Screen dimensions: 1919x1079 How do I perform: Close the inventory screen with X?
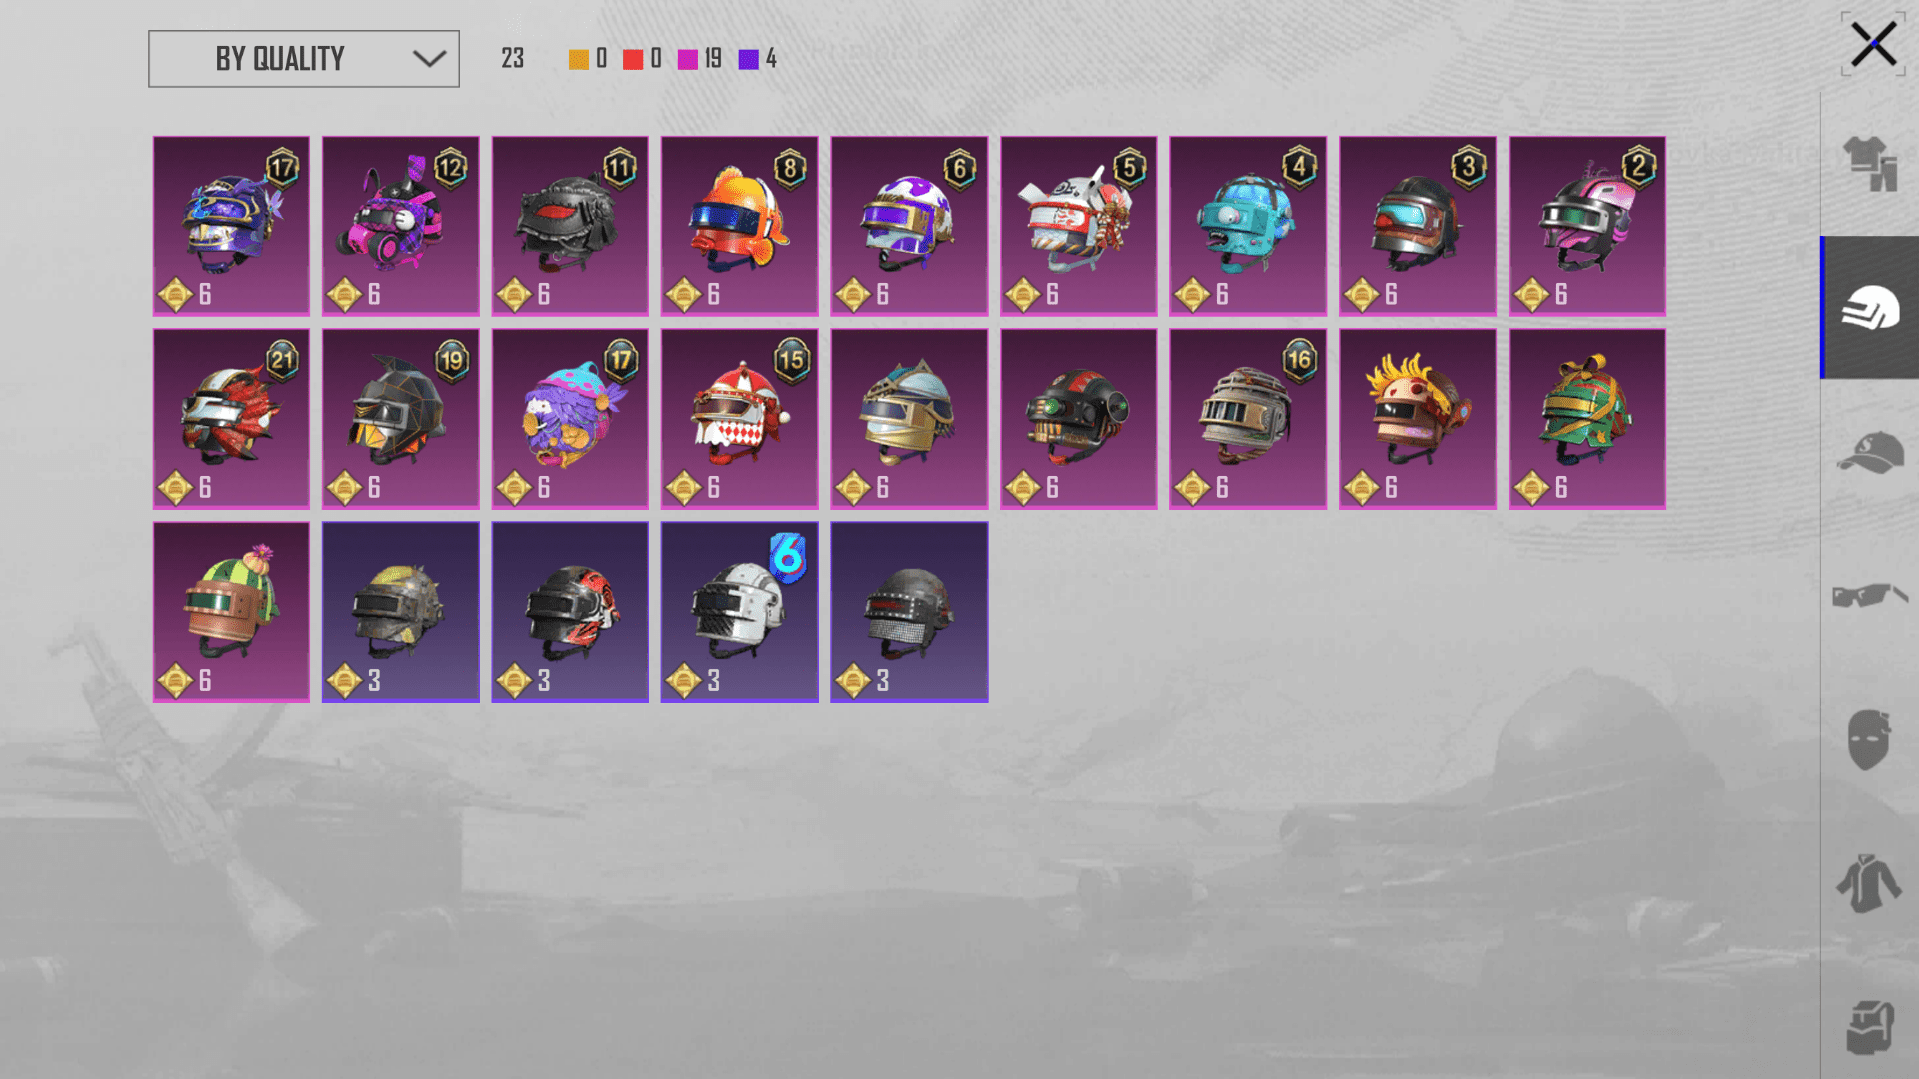1873,45
